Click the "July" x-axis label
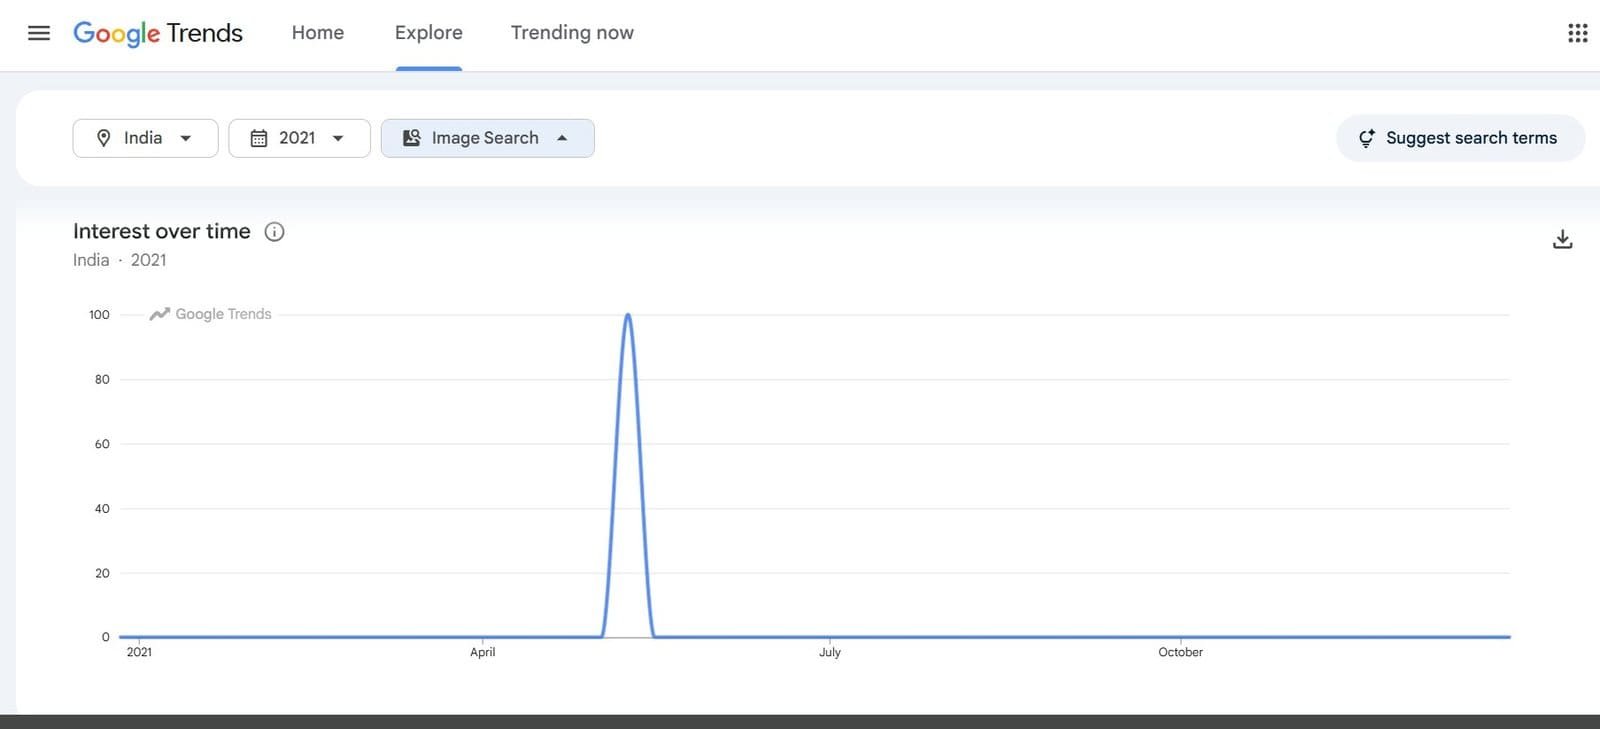The image size is (1600, 729). pos(830,652)
